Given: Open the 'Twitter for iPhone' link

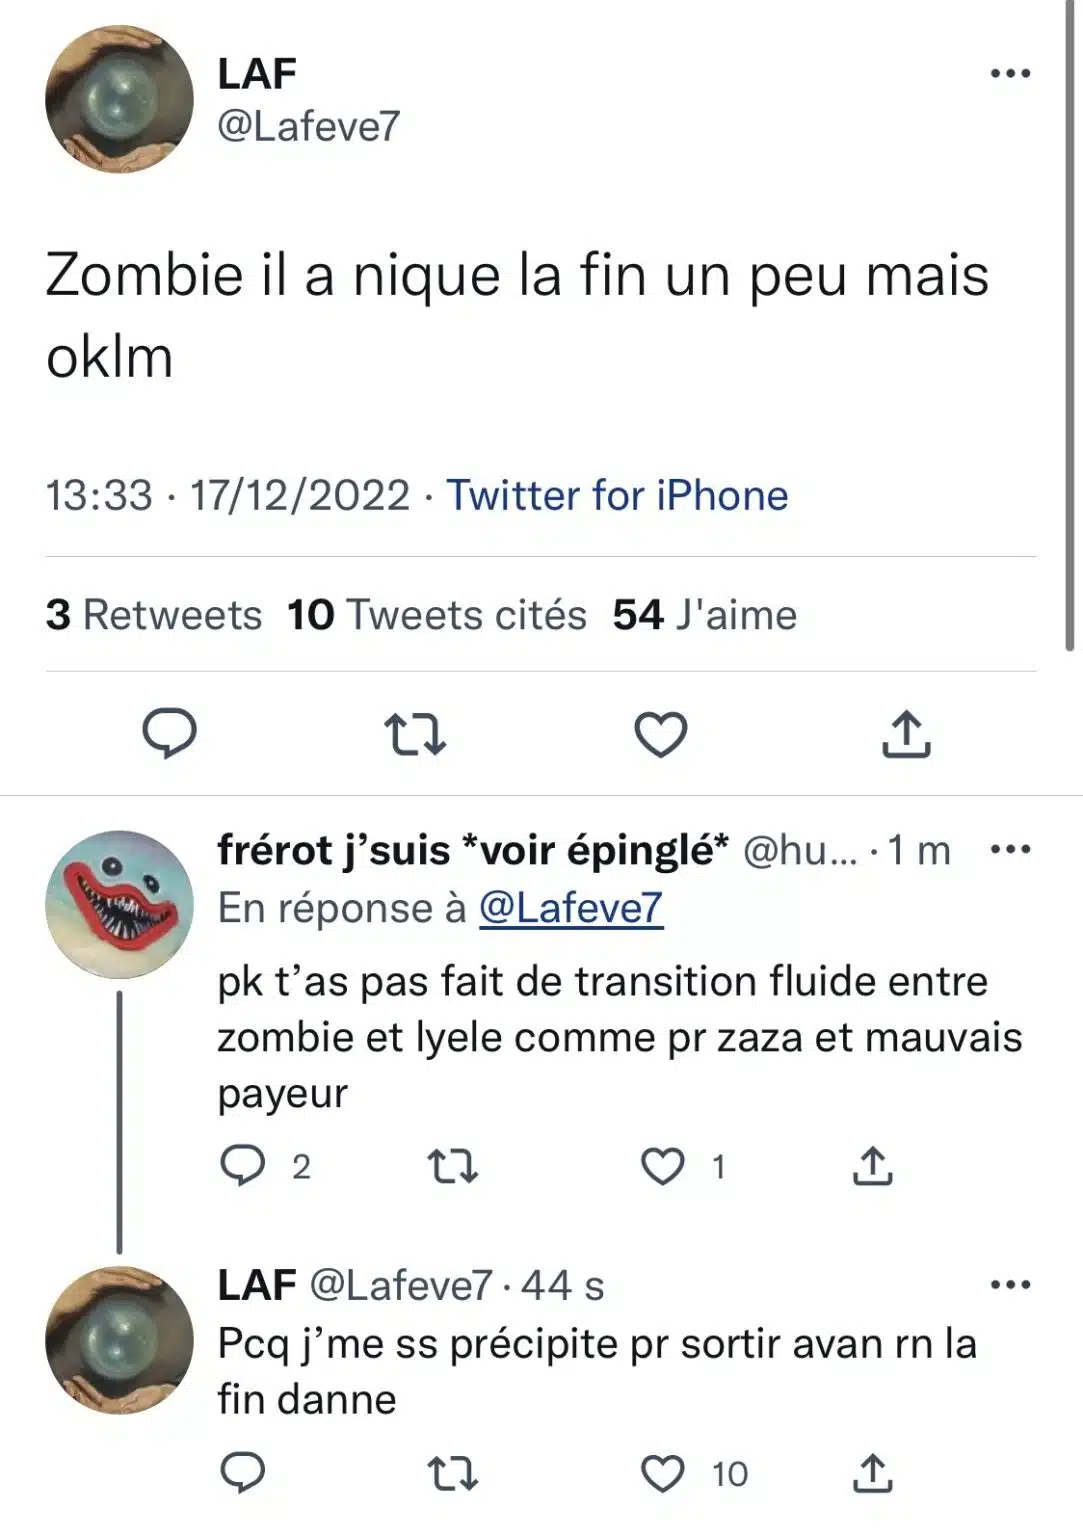Looking at the screenshot, I should click(617, 495).
